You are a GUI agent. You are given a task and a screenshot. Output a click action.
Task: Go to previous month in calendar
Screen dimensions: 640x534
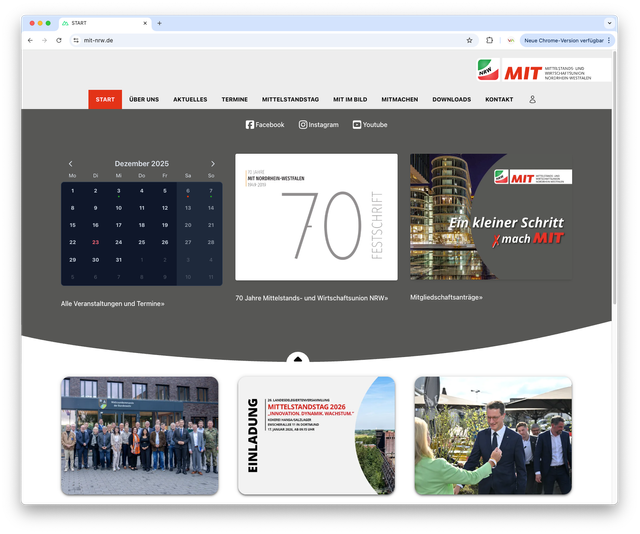point(70,163)
